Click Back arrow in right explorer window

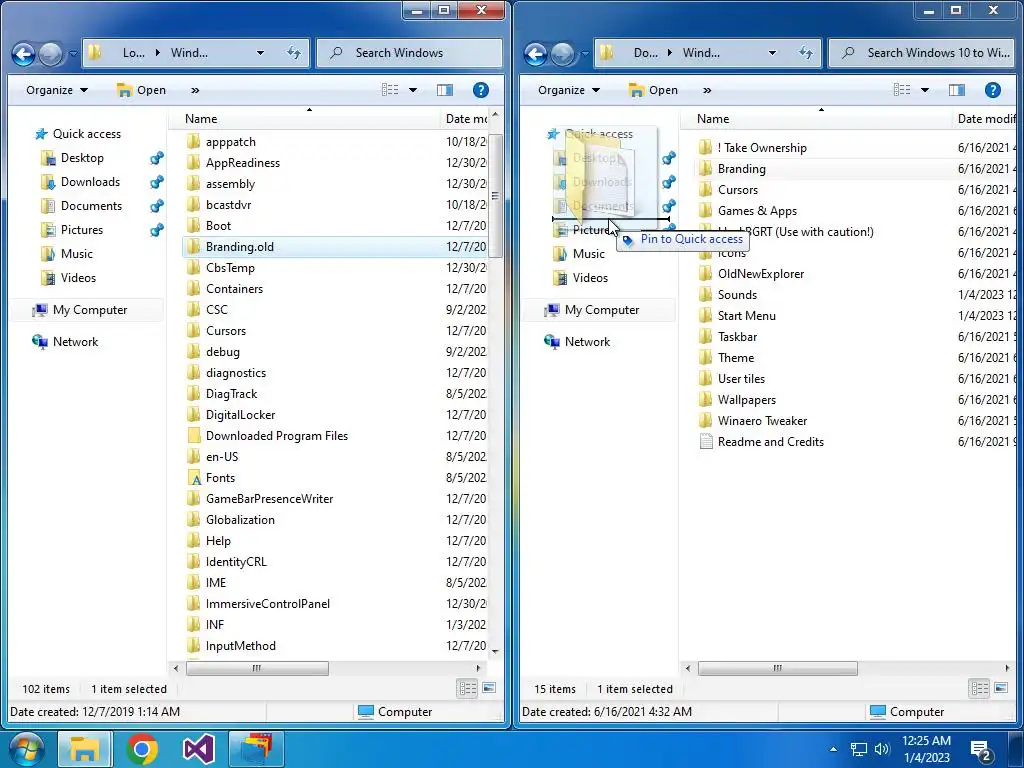click(x=536, y=54)
